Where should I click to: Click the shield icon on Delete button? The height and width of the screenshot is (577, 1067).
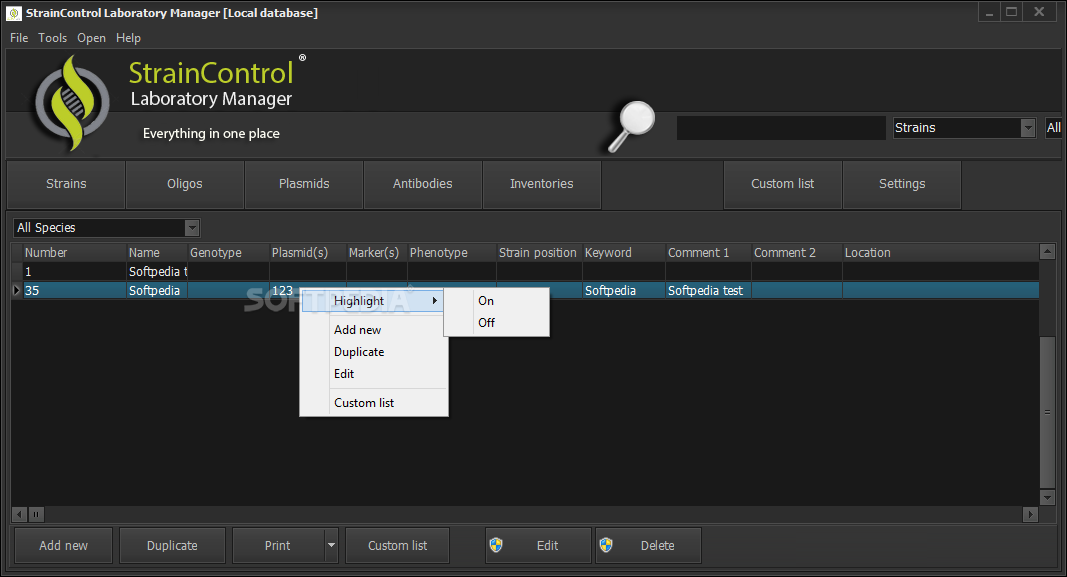pyautogui.click(x=606, y=545)
